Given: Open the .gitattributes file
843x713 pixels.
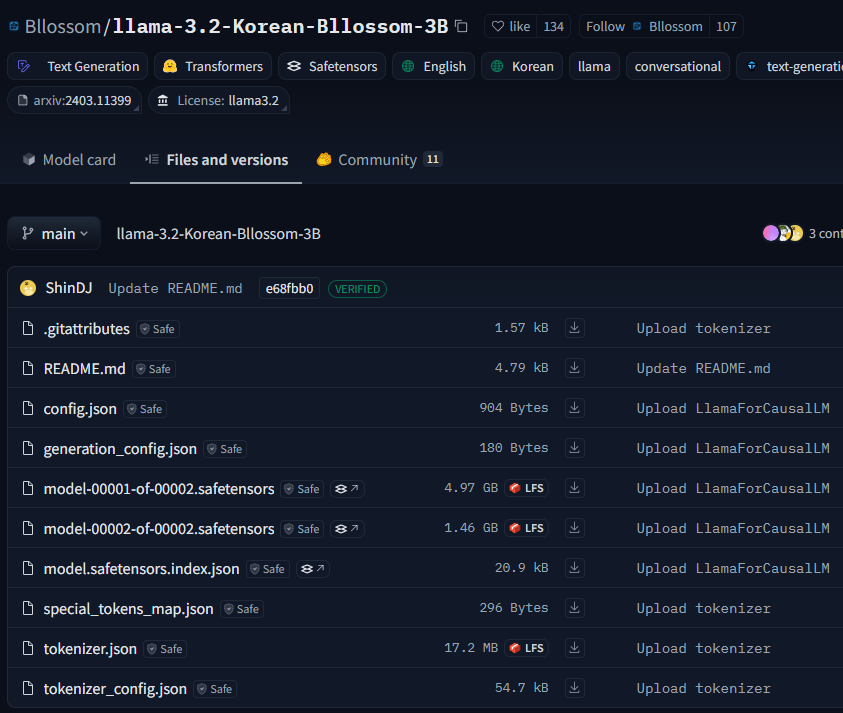Looking at the screenshot, I should tap(87, 329).
